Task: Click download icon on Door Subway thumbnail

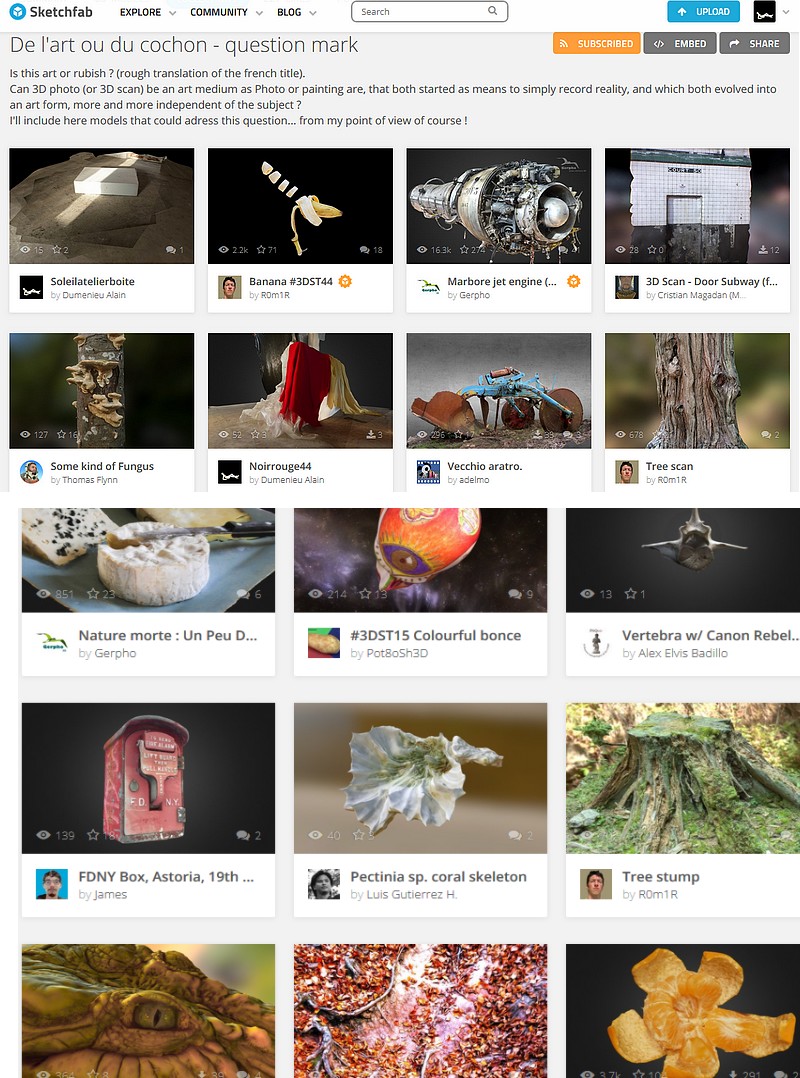Action: pos(764,250)
